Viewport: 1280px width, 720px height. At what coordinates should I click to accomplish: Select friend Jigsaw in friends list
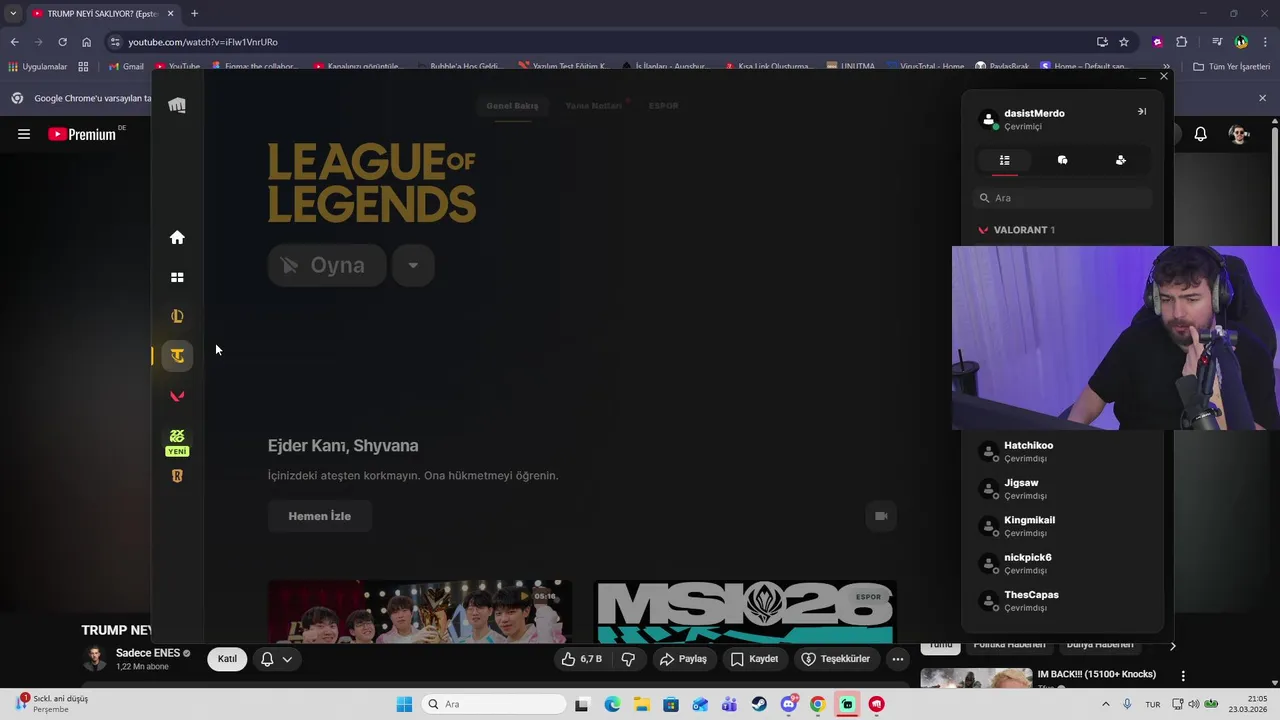pyautogui.click(x=1062, y=489)
